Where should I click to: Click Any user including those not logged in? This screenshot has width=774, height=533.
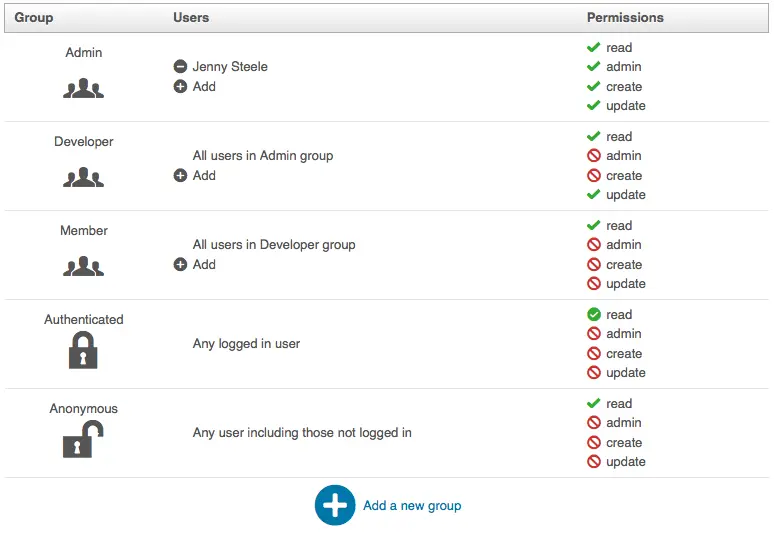[x=302, y=433]
